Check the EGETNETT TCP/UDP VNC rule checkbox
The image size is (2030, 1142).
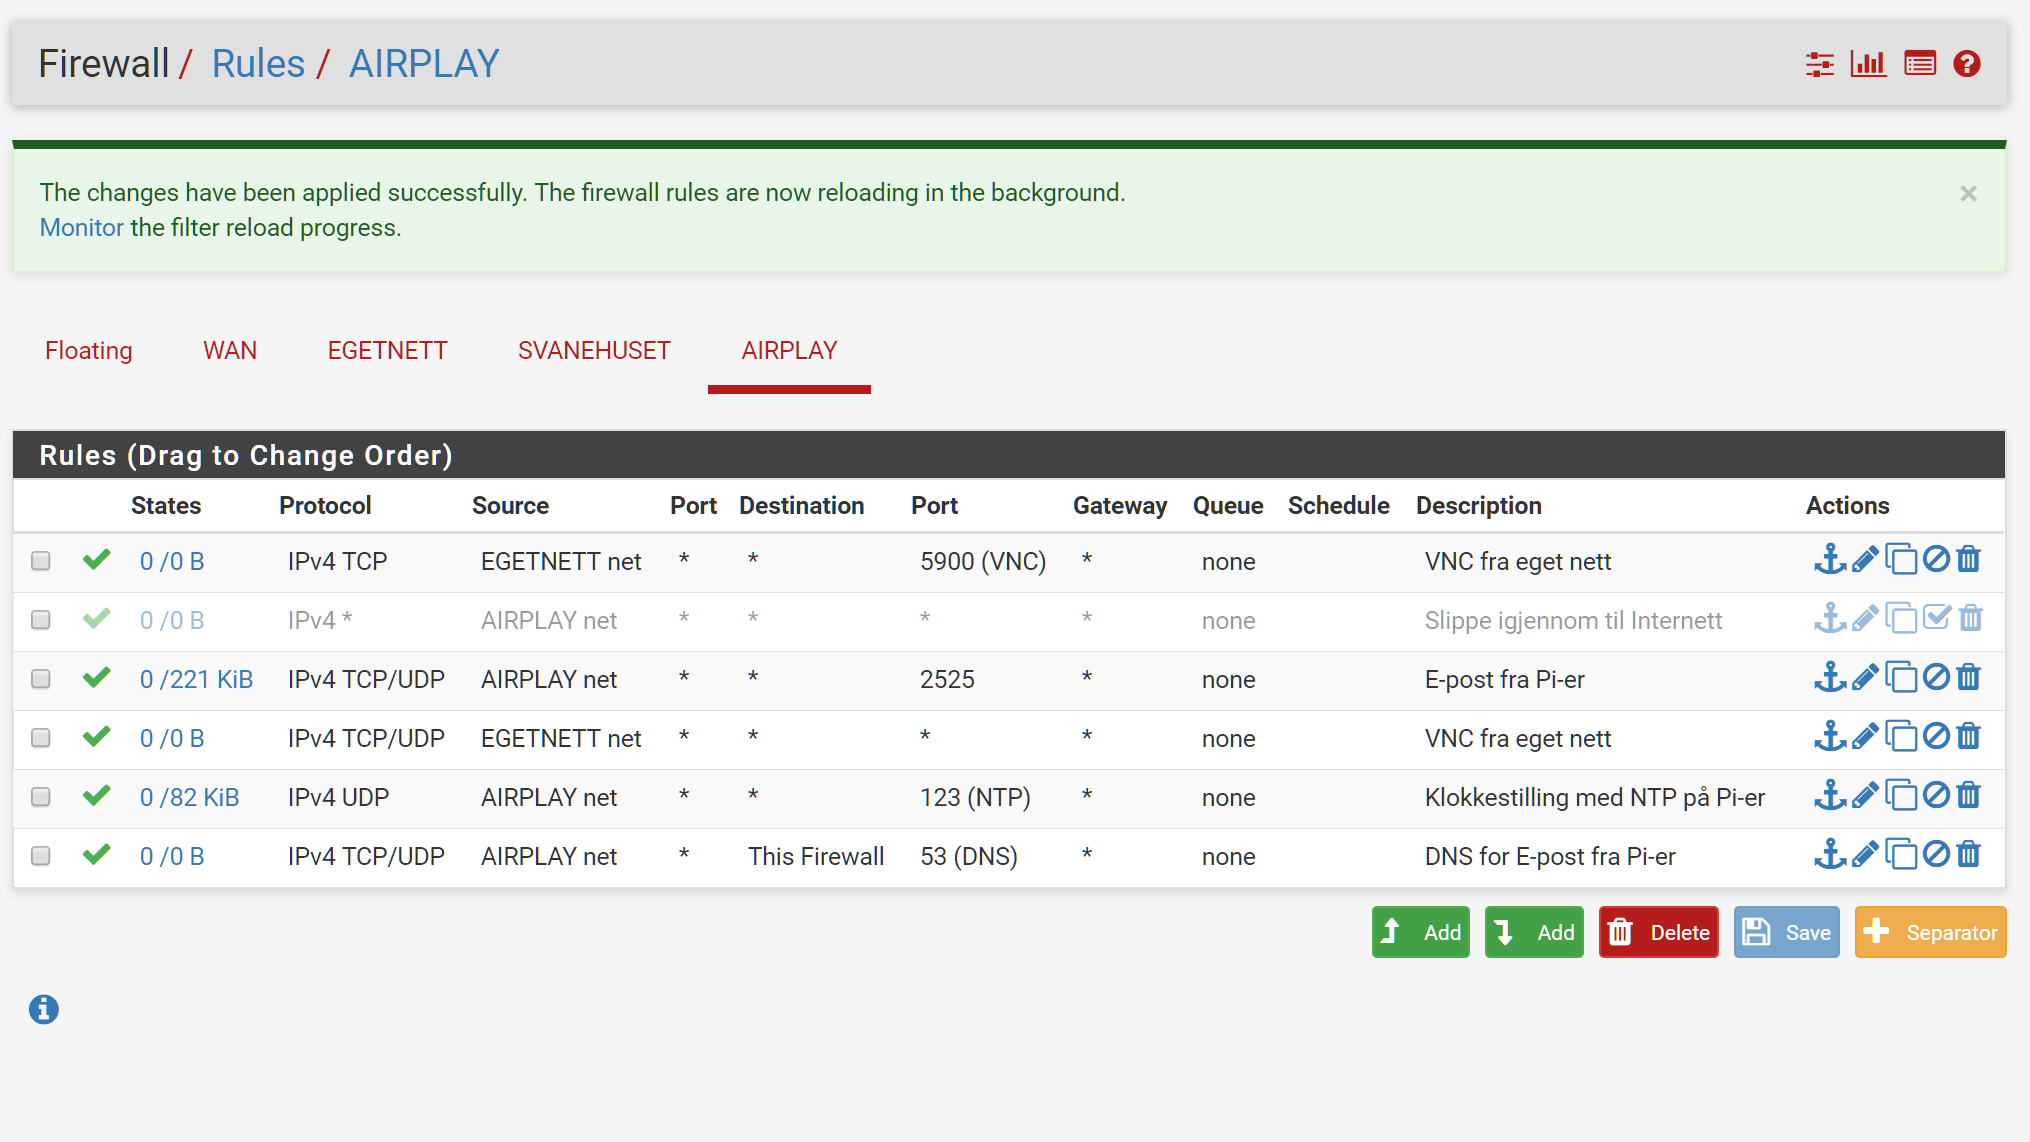coord(41,738)
